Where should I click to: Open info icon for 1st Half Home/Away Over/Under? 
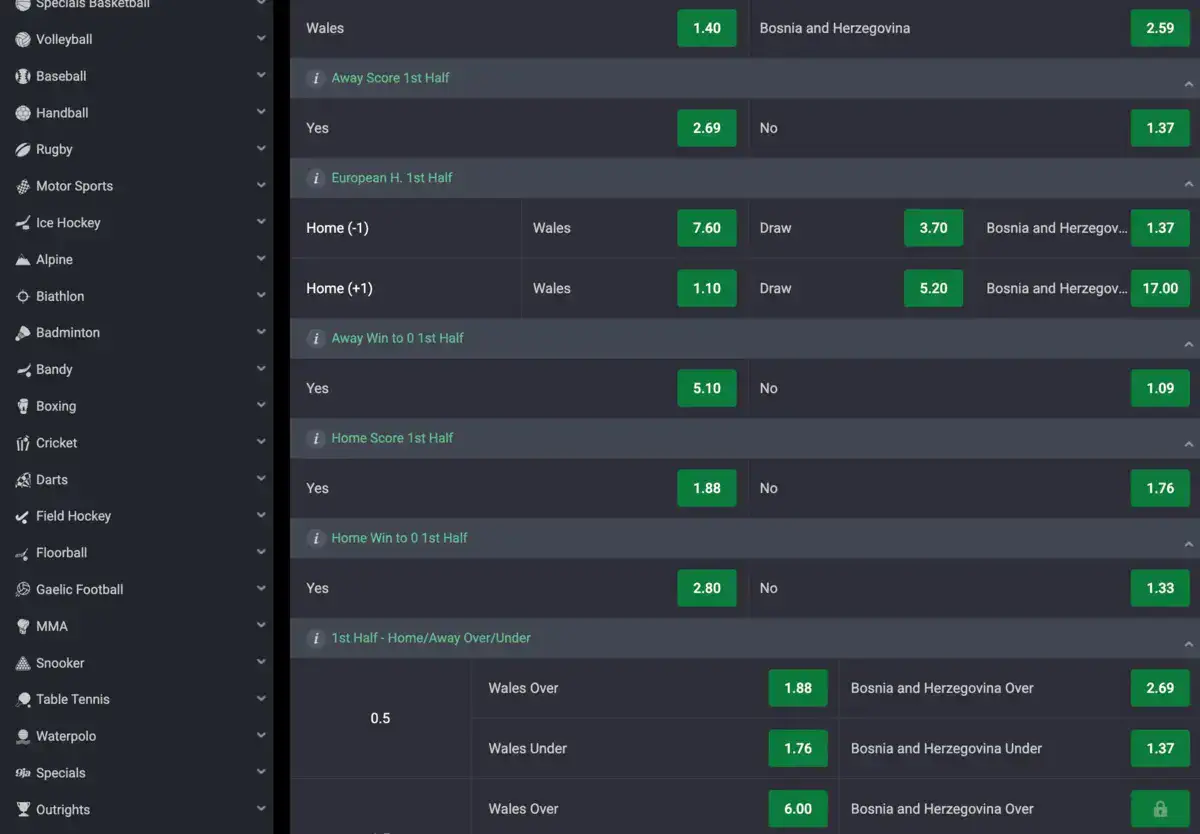click(316, 638)
